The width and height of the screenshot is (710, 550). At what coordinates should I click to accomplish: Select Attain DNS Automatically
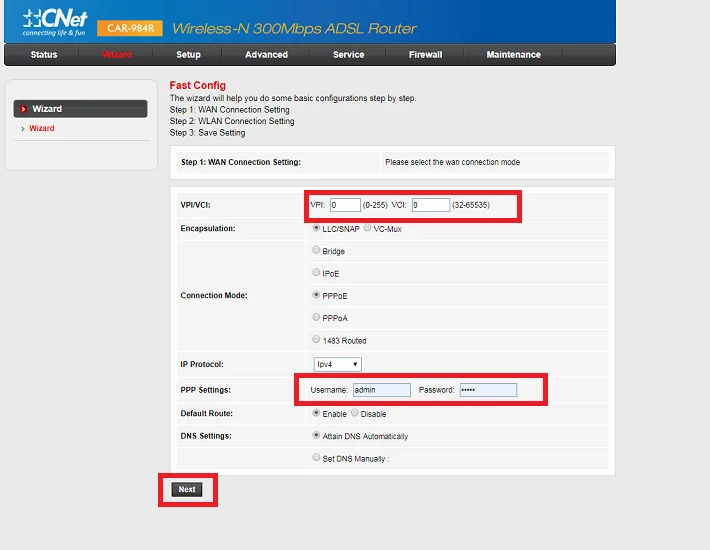[x=317, y=435]
